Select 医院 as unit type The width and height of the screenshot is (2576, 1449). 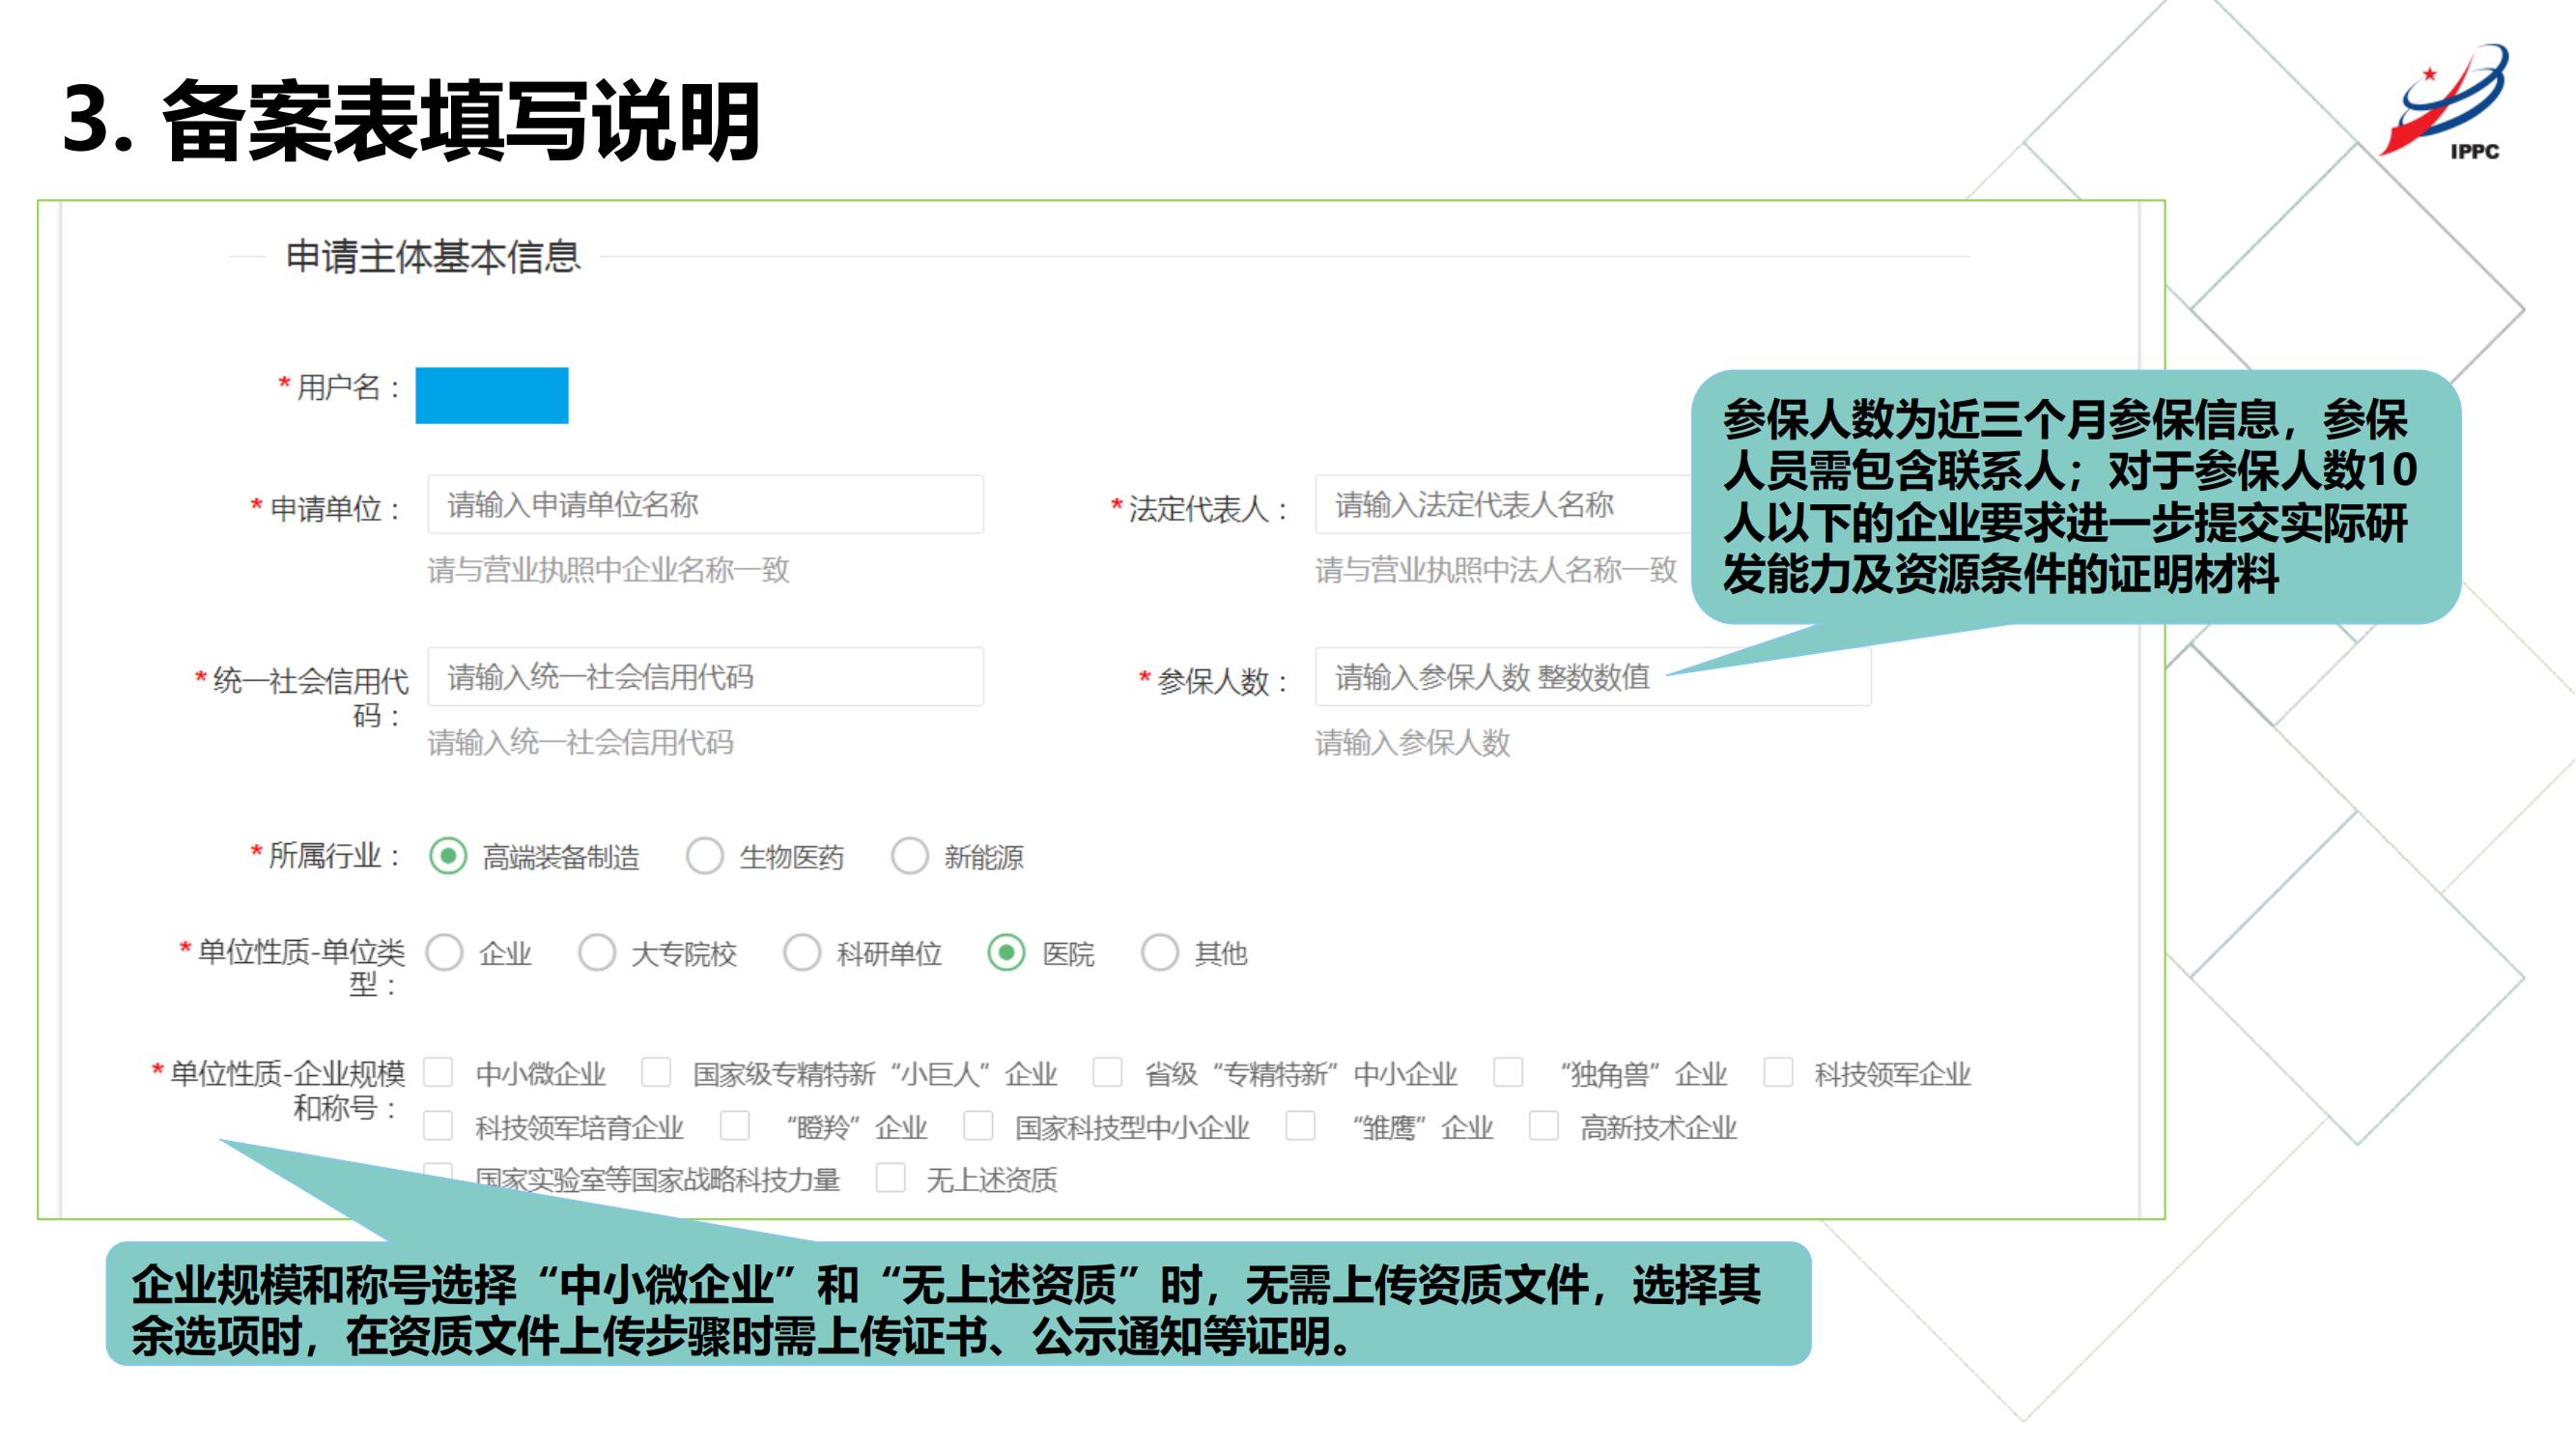point(1007,952)
